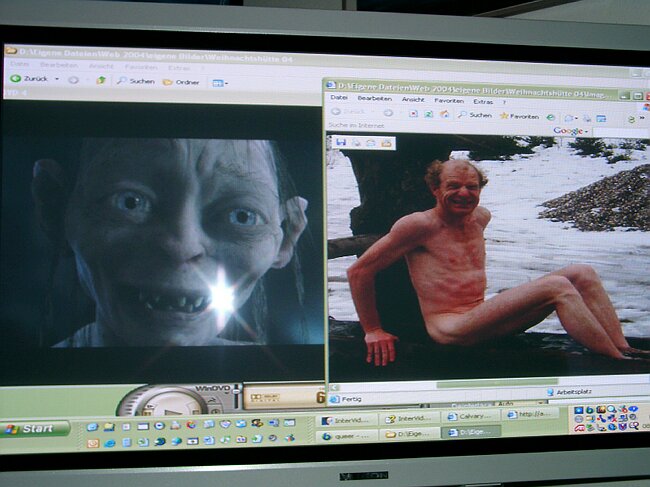Toggle the Ordner folders pane button
Viewport: 650px width, 487px height.
(181, 82)
